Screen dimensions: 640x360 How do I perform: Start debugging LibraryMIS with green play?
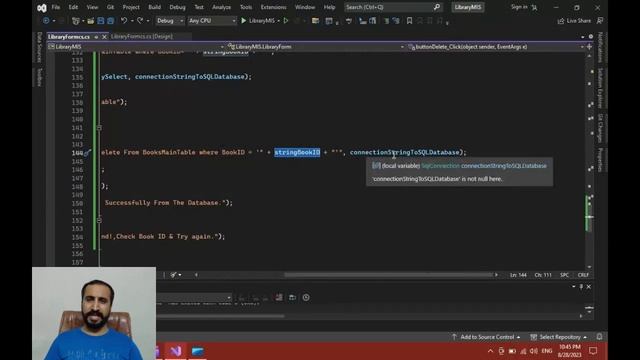244,20
